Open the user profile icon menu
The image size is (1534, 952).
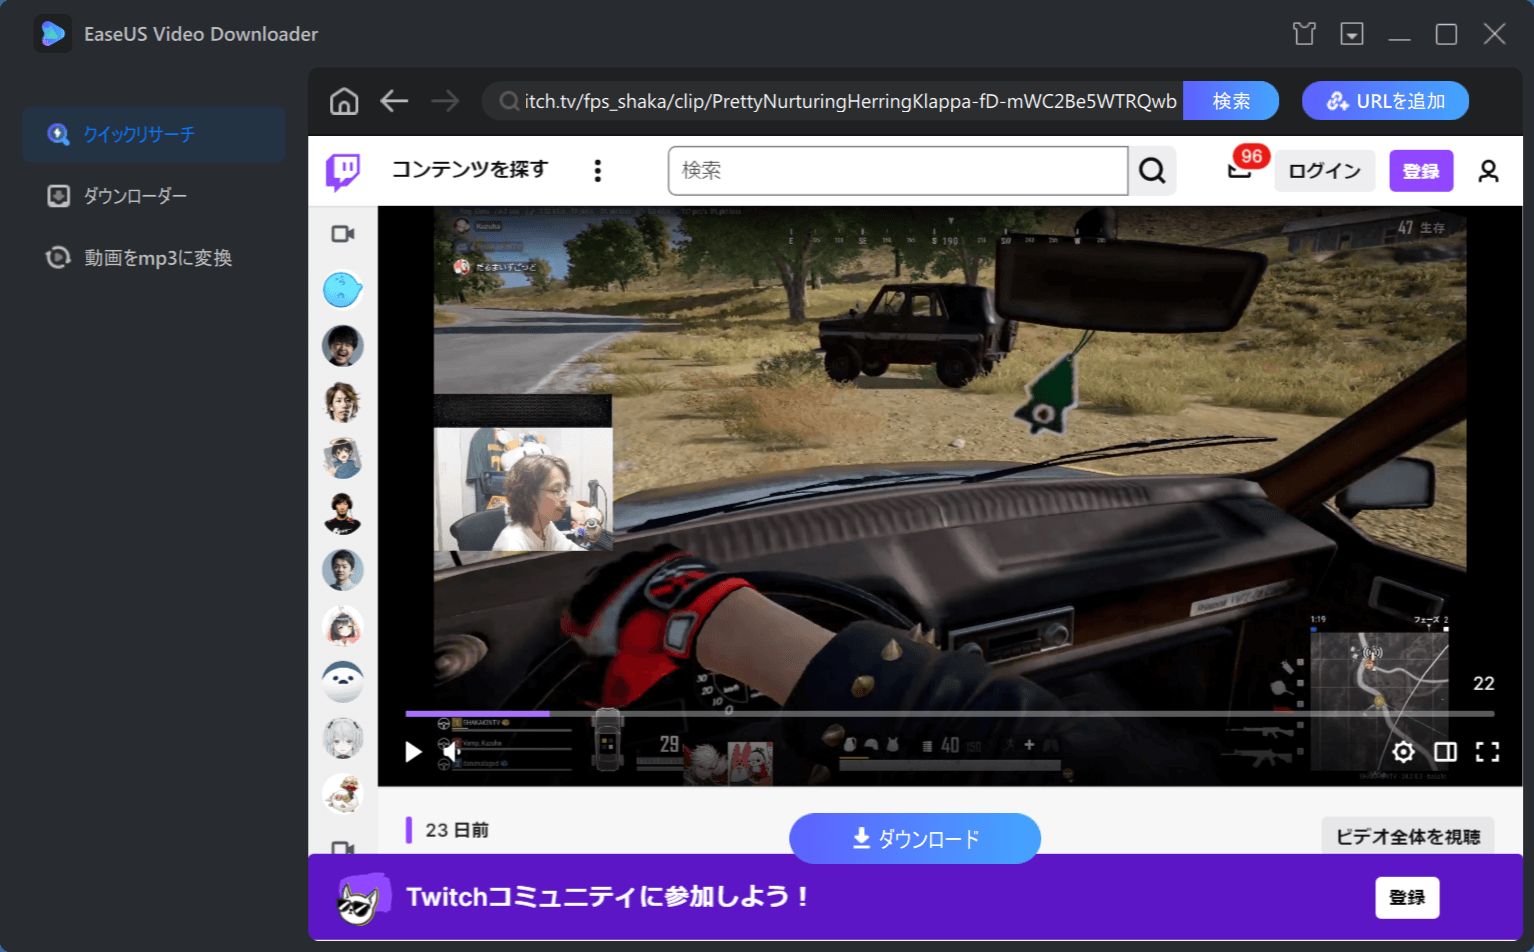(1488, 171)
